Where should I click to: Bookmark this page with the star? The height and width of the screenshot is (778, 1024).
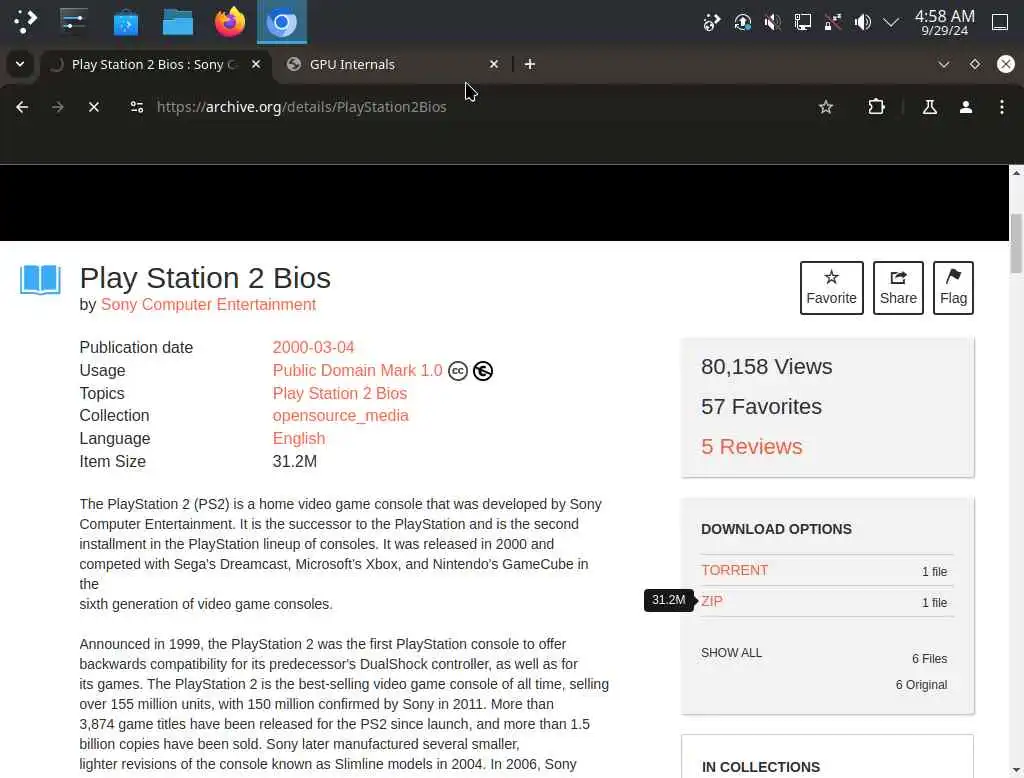pos(826,107)
